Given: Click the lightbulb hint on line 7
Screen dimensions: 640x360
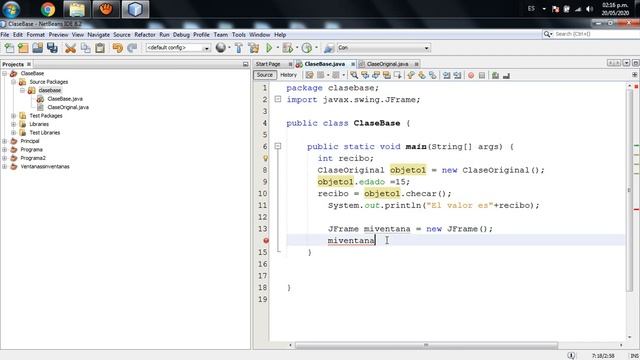Looking at the screenshot, I should pos(265,158).
